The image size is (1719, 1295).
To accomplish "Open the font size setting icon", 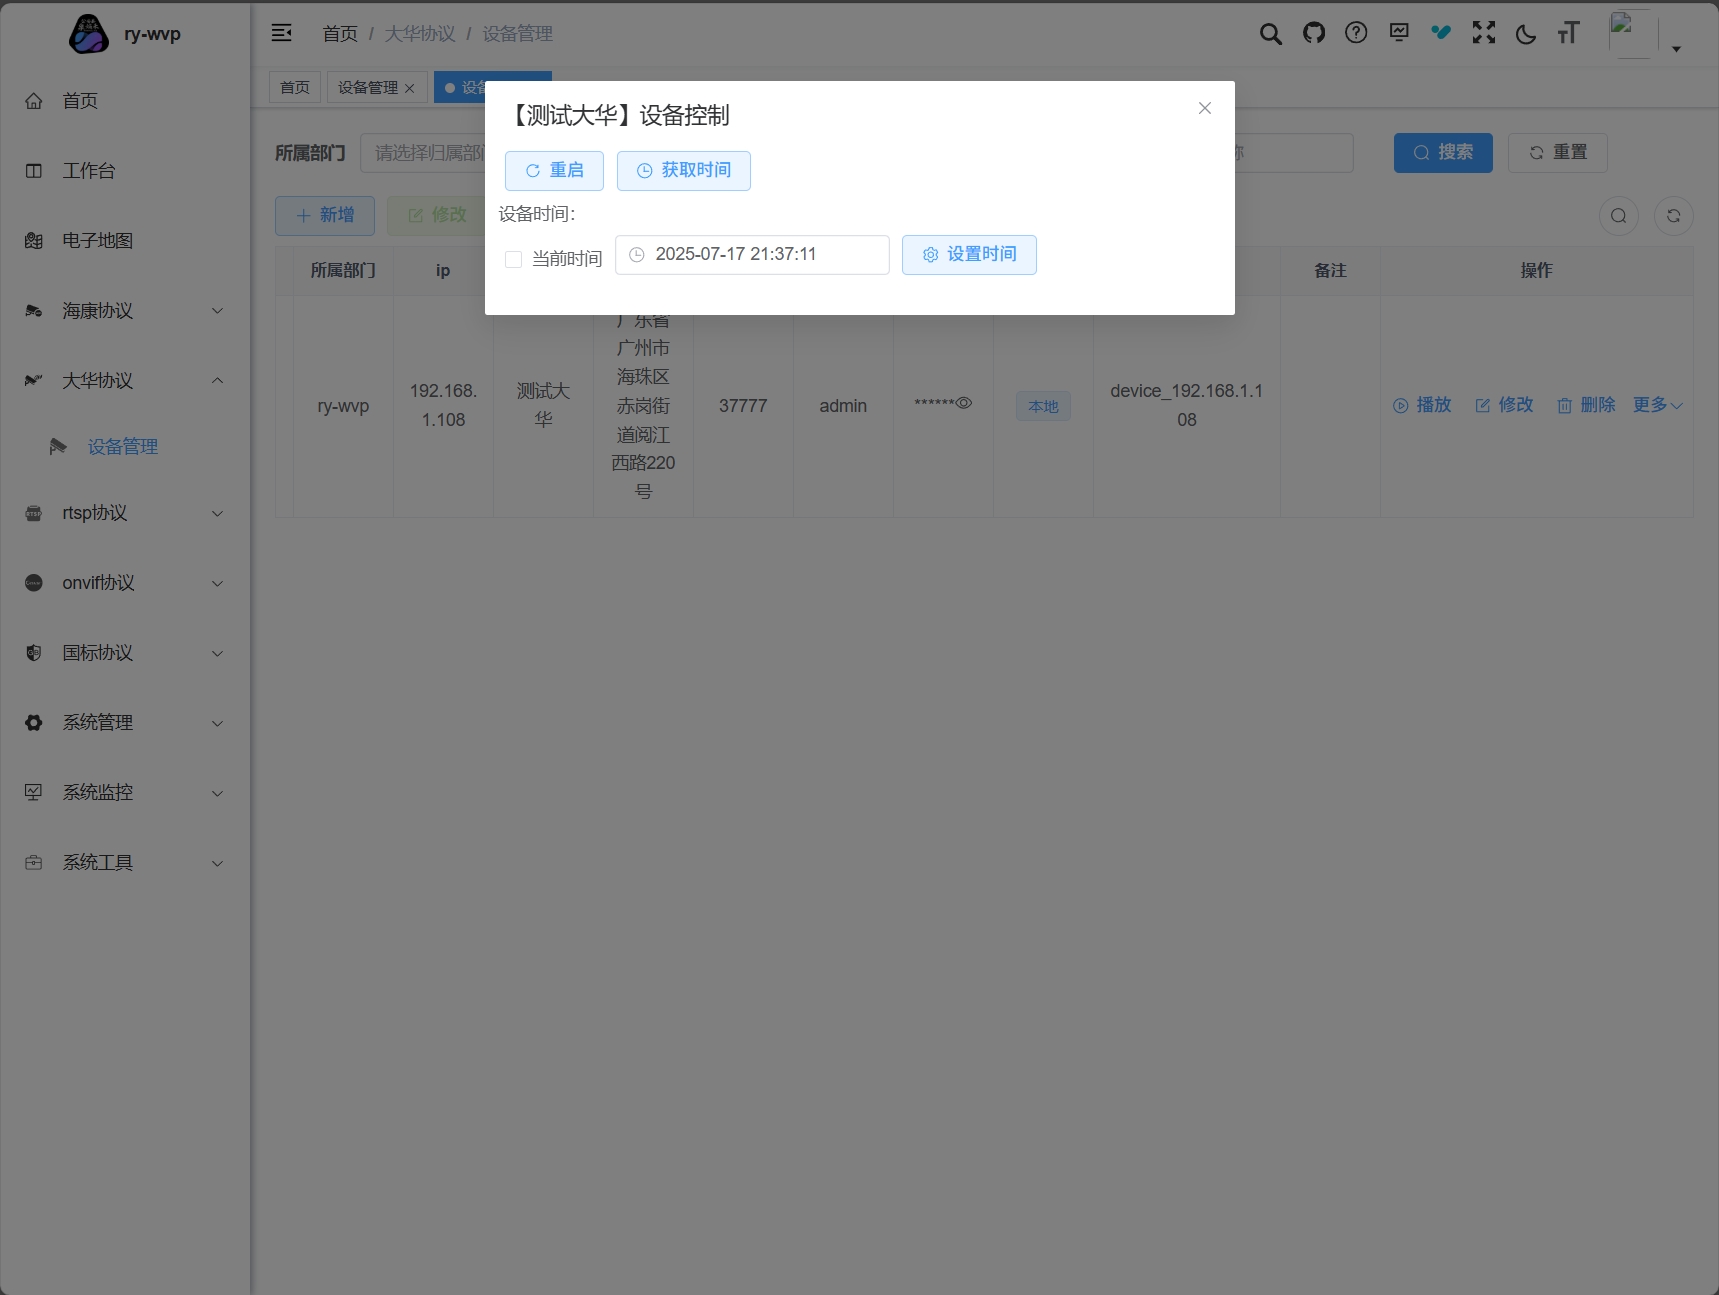I will (1568, 34).
